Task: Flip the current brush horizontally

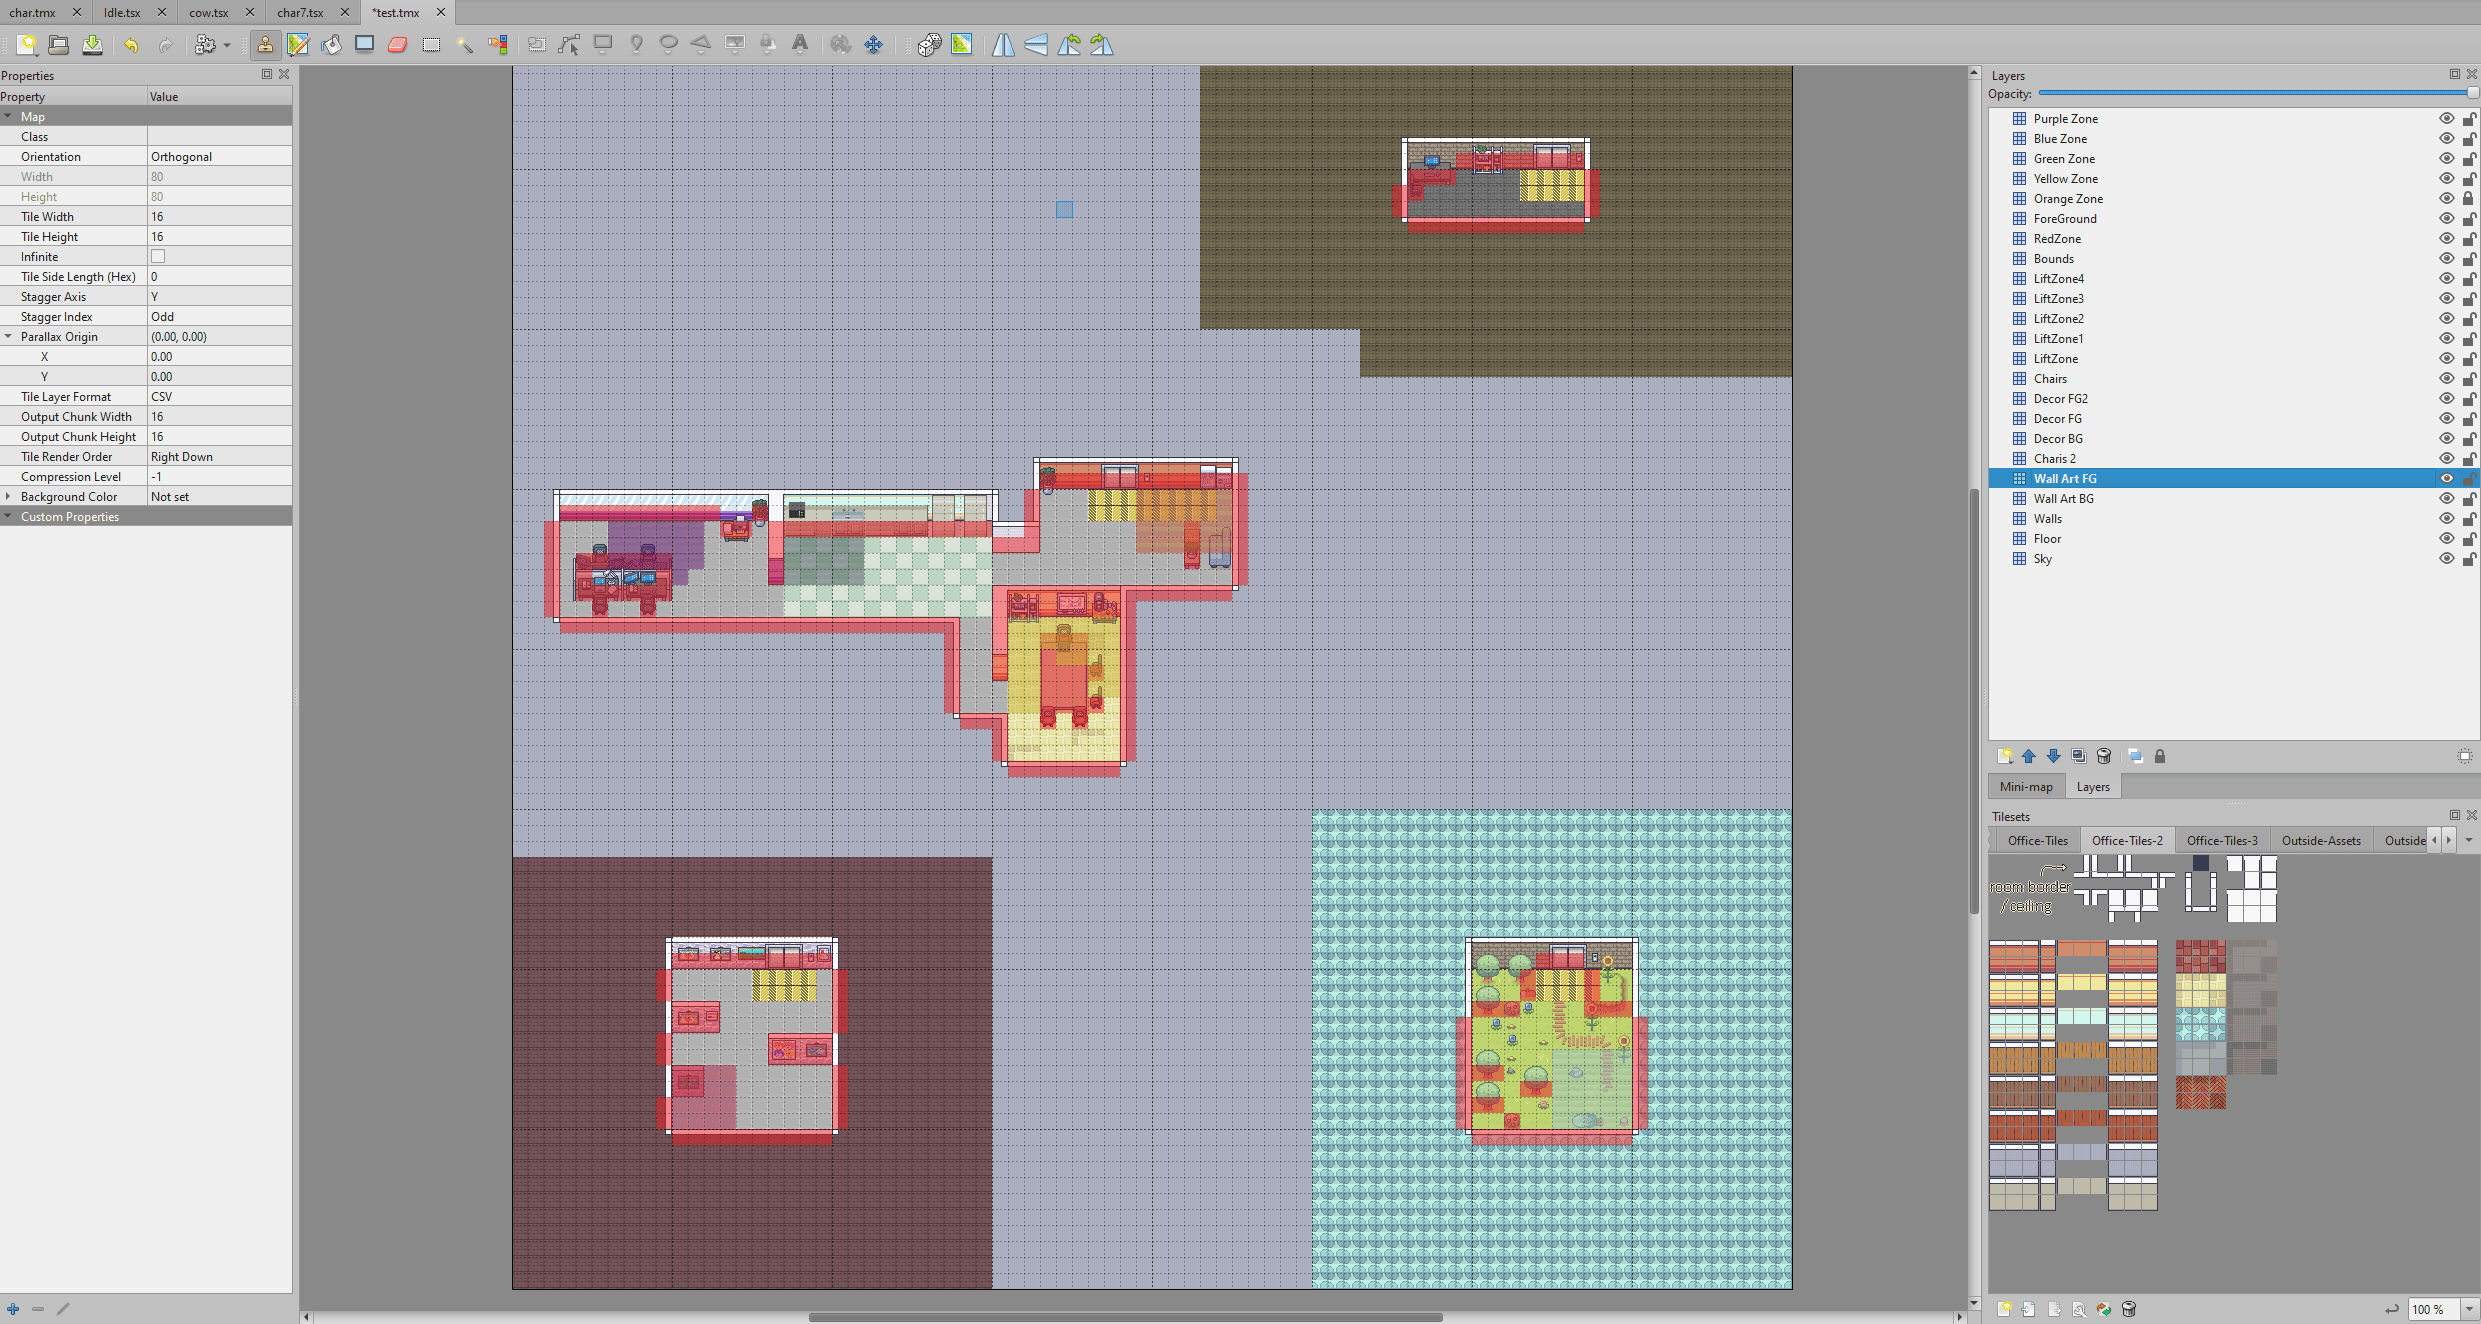Action: (x=1003, y=45)
